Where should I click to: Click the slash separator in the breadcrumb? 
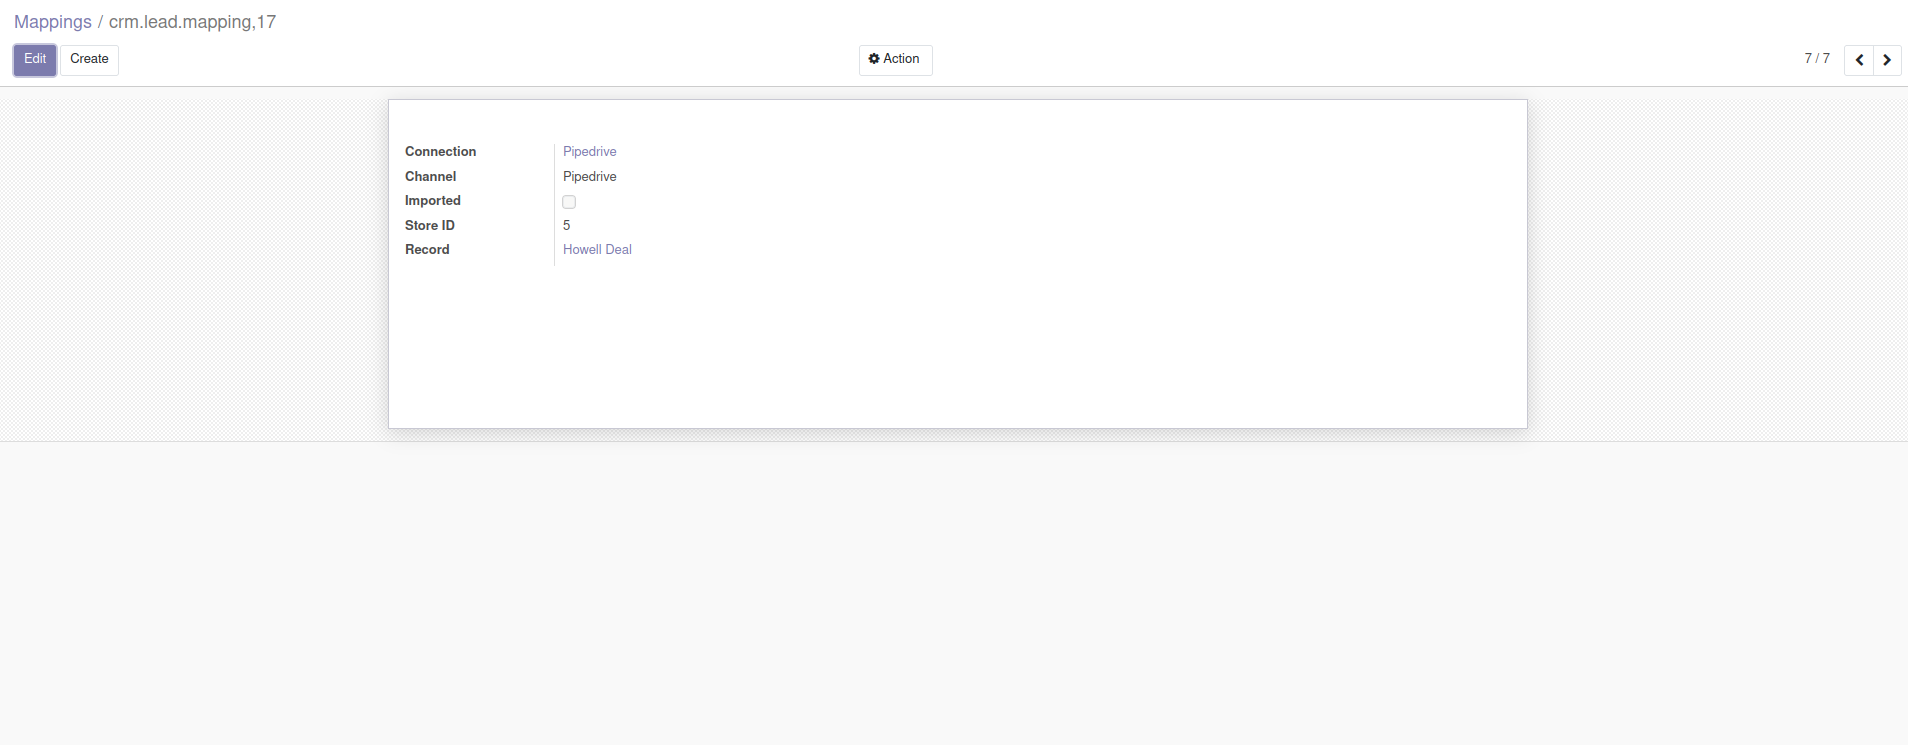click(100, 22)
